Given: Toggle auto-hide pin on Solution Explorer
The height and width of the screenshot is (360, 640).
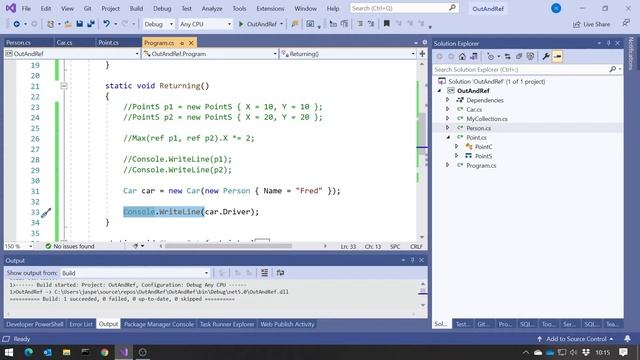Looking at the screenshot, I should coord(608,43).
